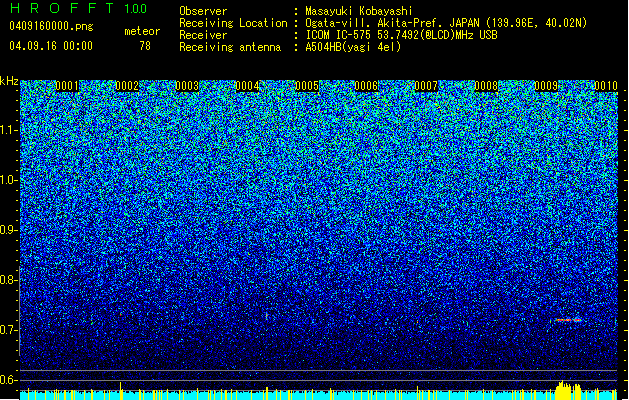Click the 0006 minute time marker
629x400 pixels.
click(366, 86)
